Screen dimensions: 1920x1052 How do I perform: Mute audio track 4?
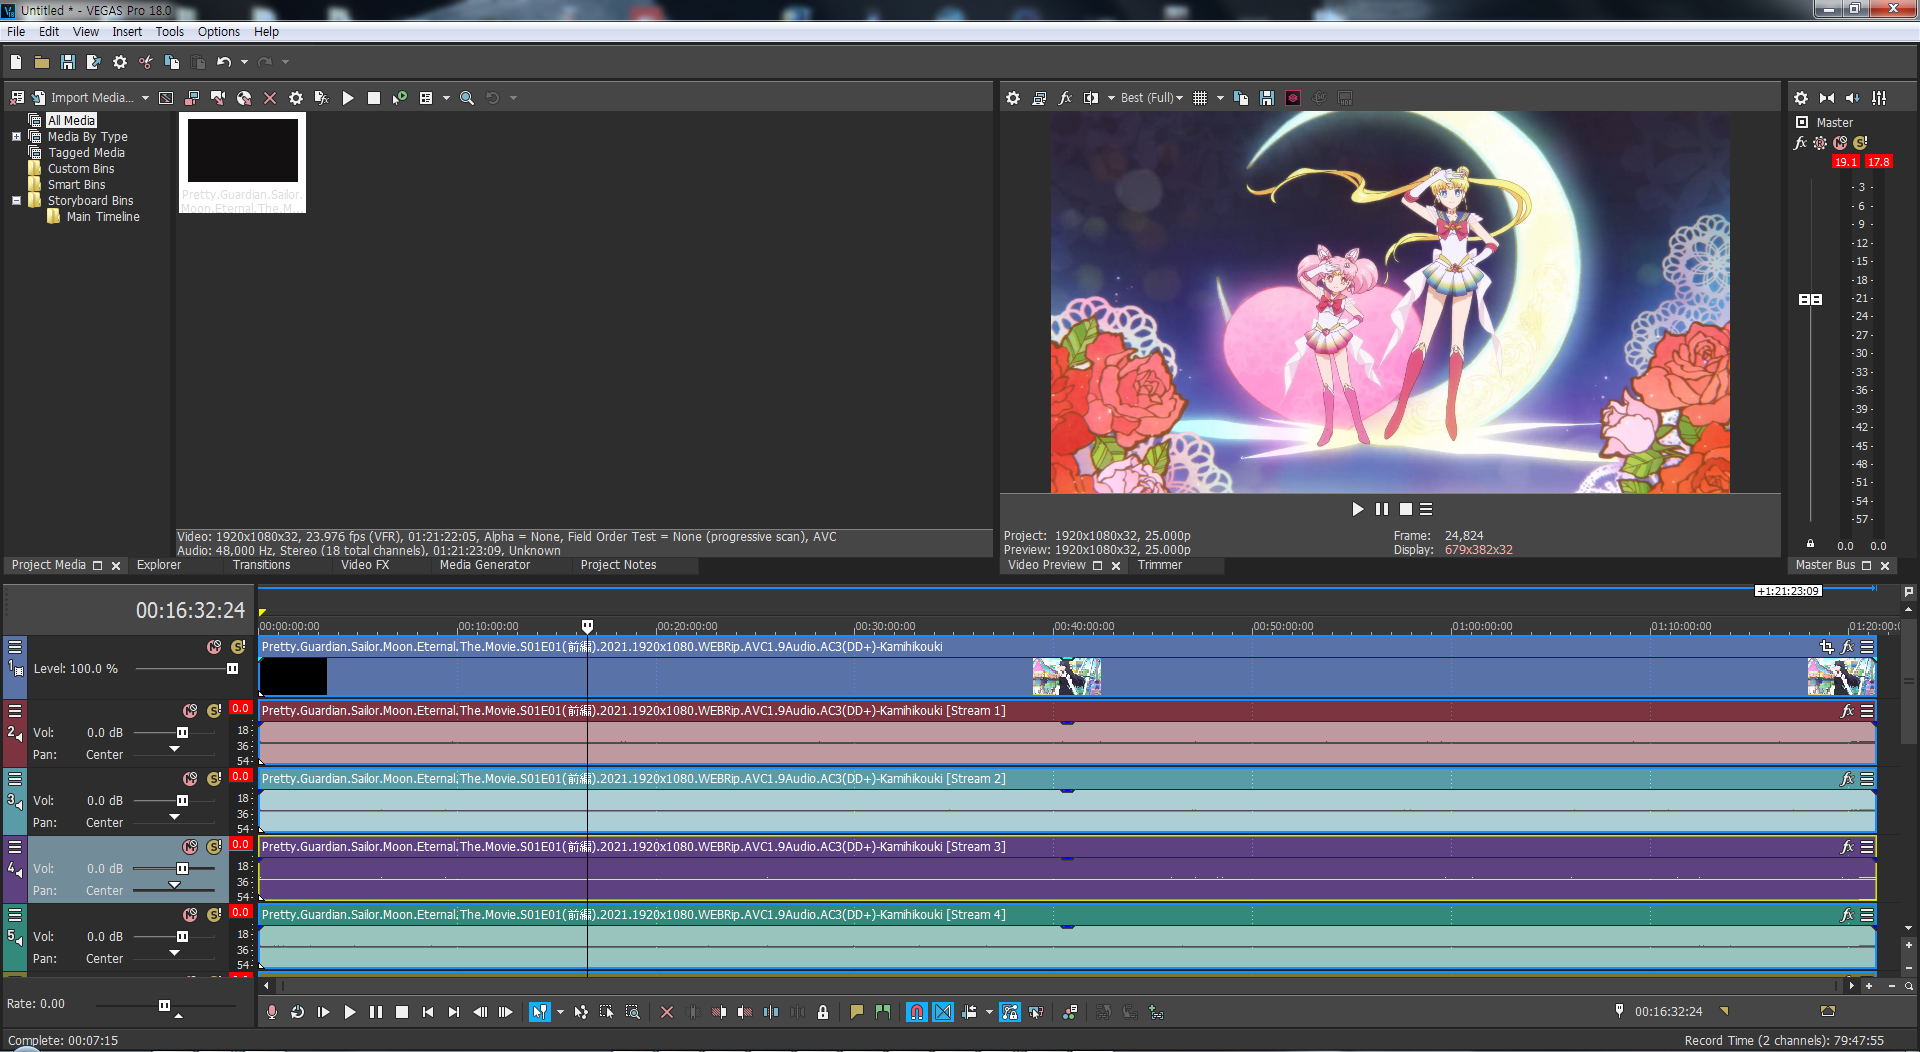coord(190,847)
